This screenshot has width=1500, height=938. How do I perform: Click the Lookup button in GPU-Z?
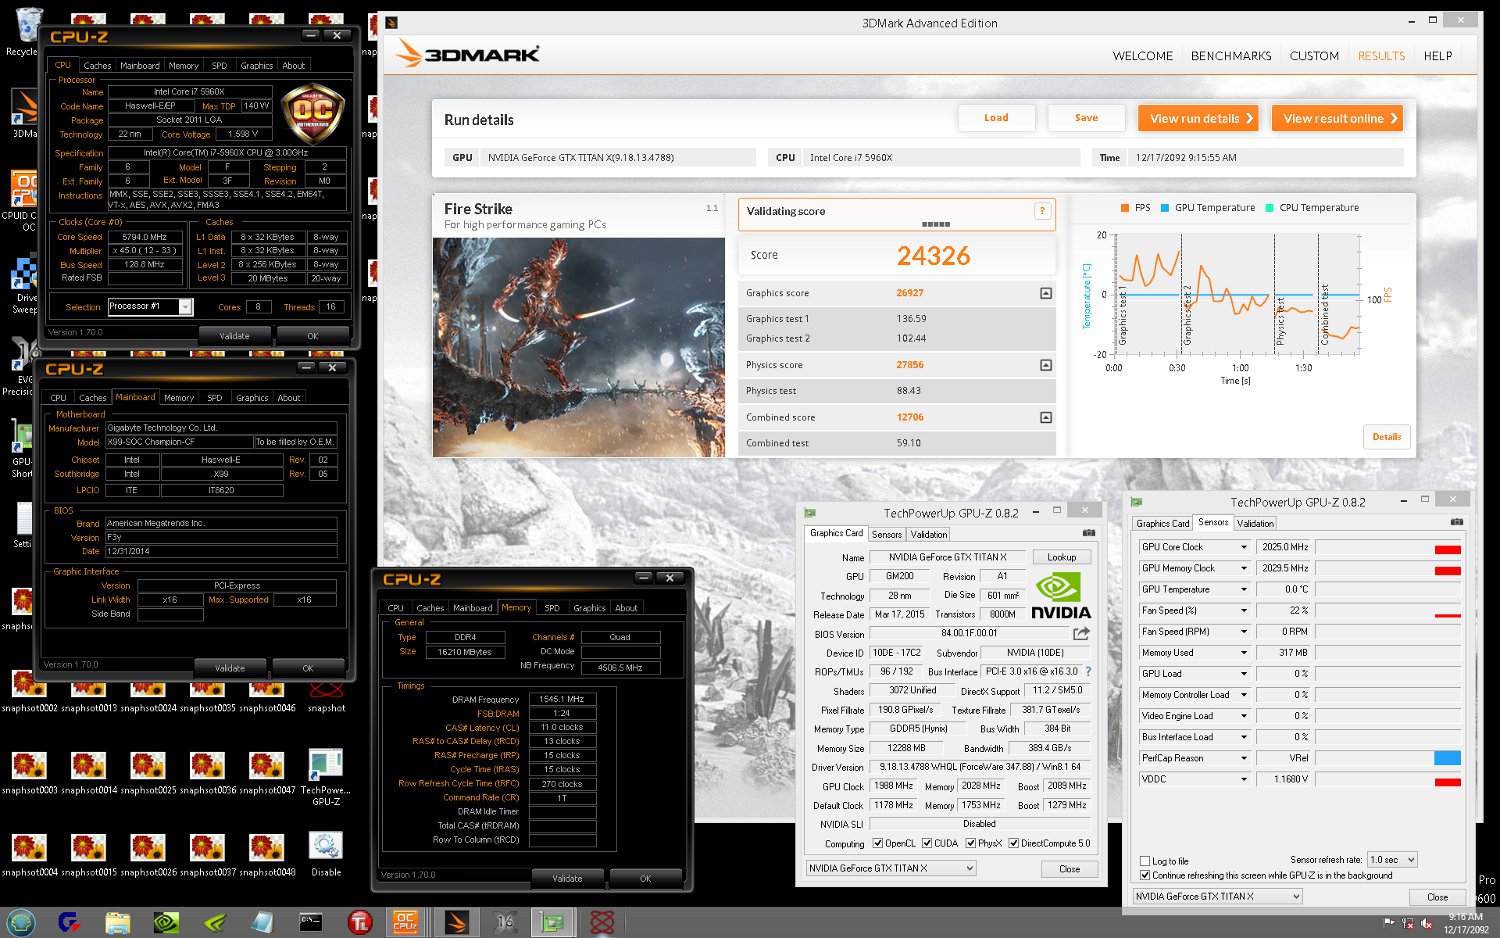[x=1062, y=557]
